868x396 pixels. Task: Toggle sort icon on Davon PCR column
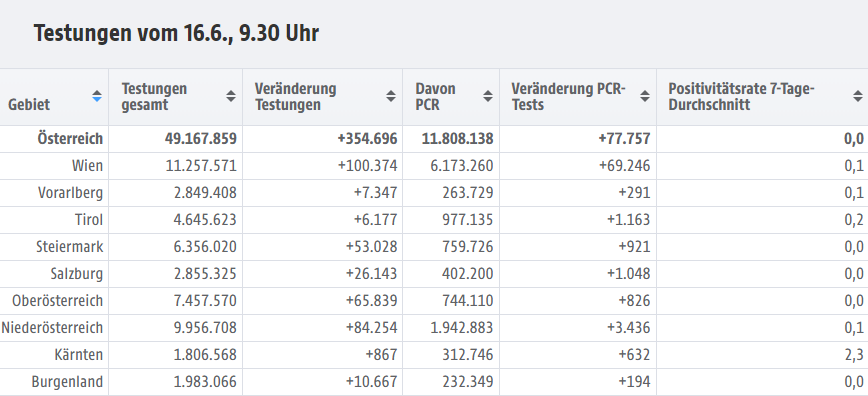[x=488, y=96]
